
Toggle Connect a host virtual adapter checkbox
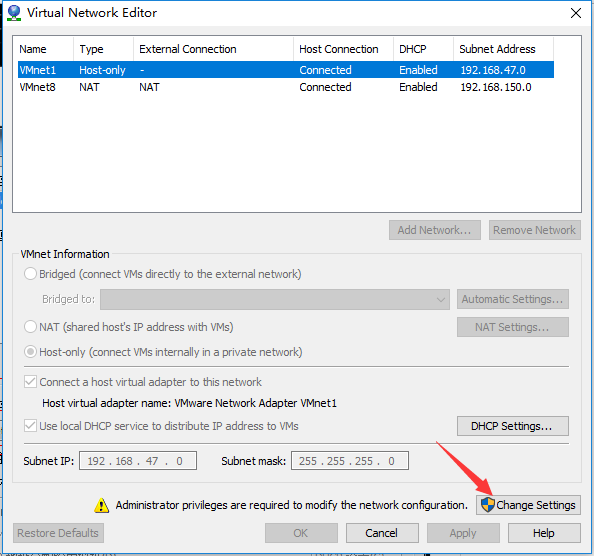tap(30, 381)
